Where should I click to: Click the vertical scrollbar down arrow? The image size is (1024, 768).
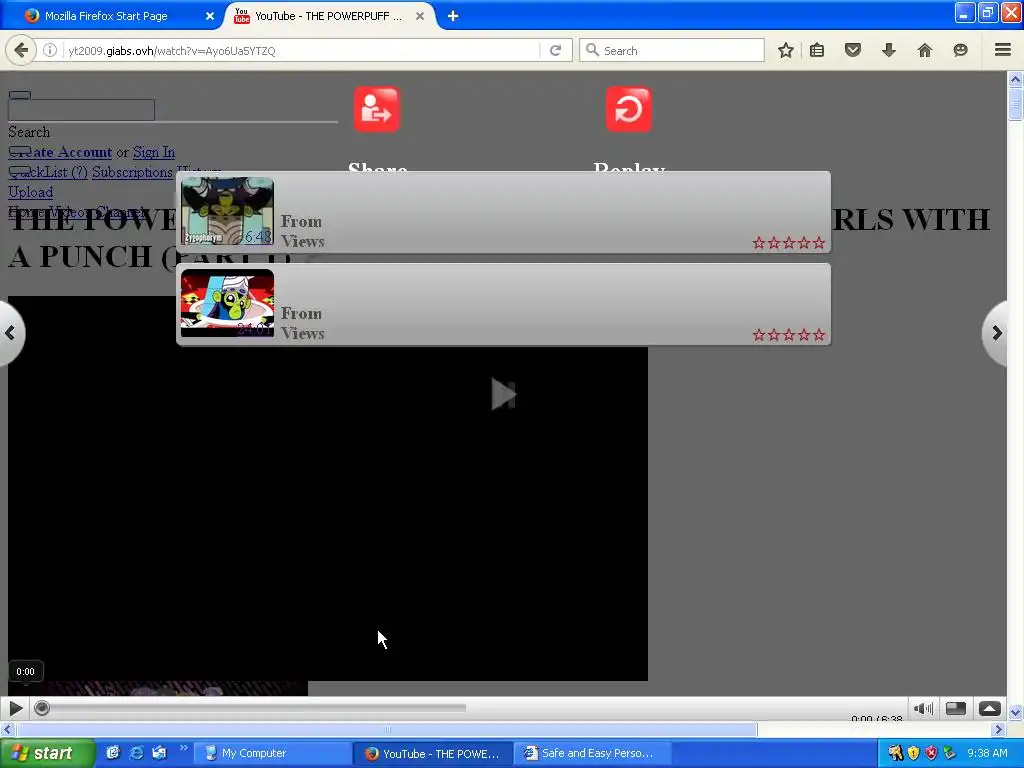(1015, 712)
